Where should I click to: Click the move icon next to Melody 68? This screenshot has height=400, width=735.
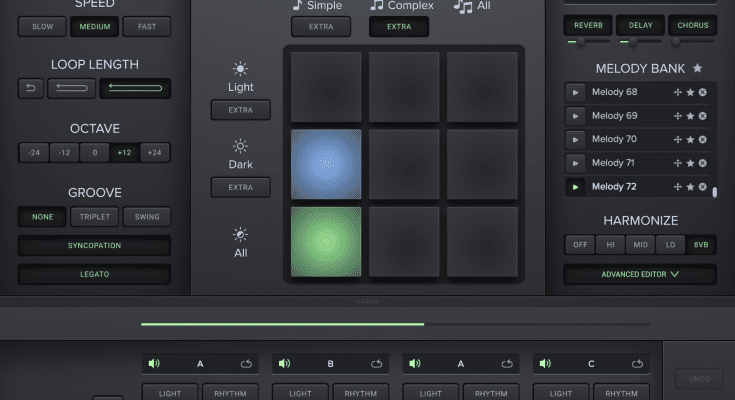coord(678,93)
